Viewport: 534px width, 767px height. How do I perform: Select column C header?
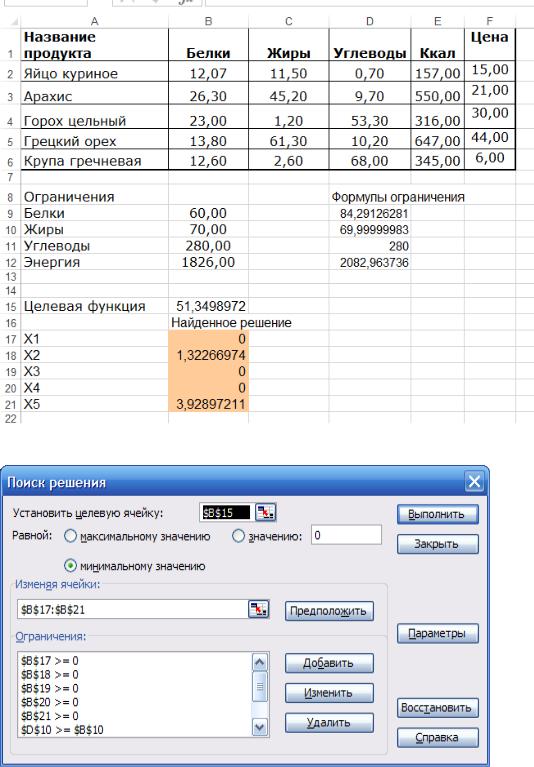(289, 21)
